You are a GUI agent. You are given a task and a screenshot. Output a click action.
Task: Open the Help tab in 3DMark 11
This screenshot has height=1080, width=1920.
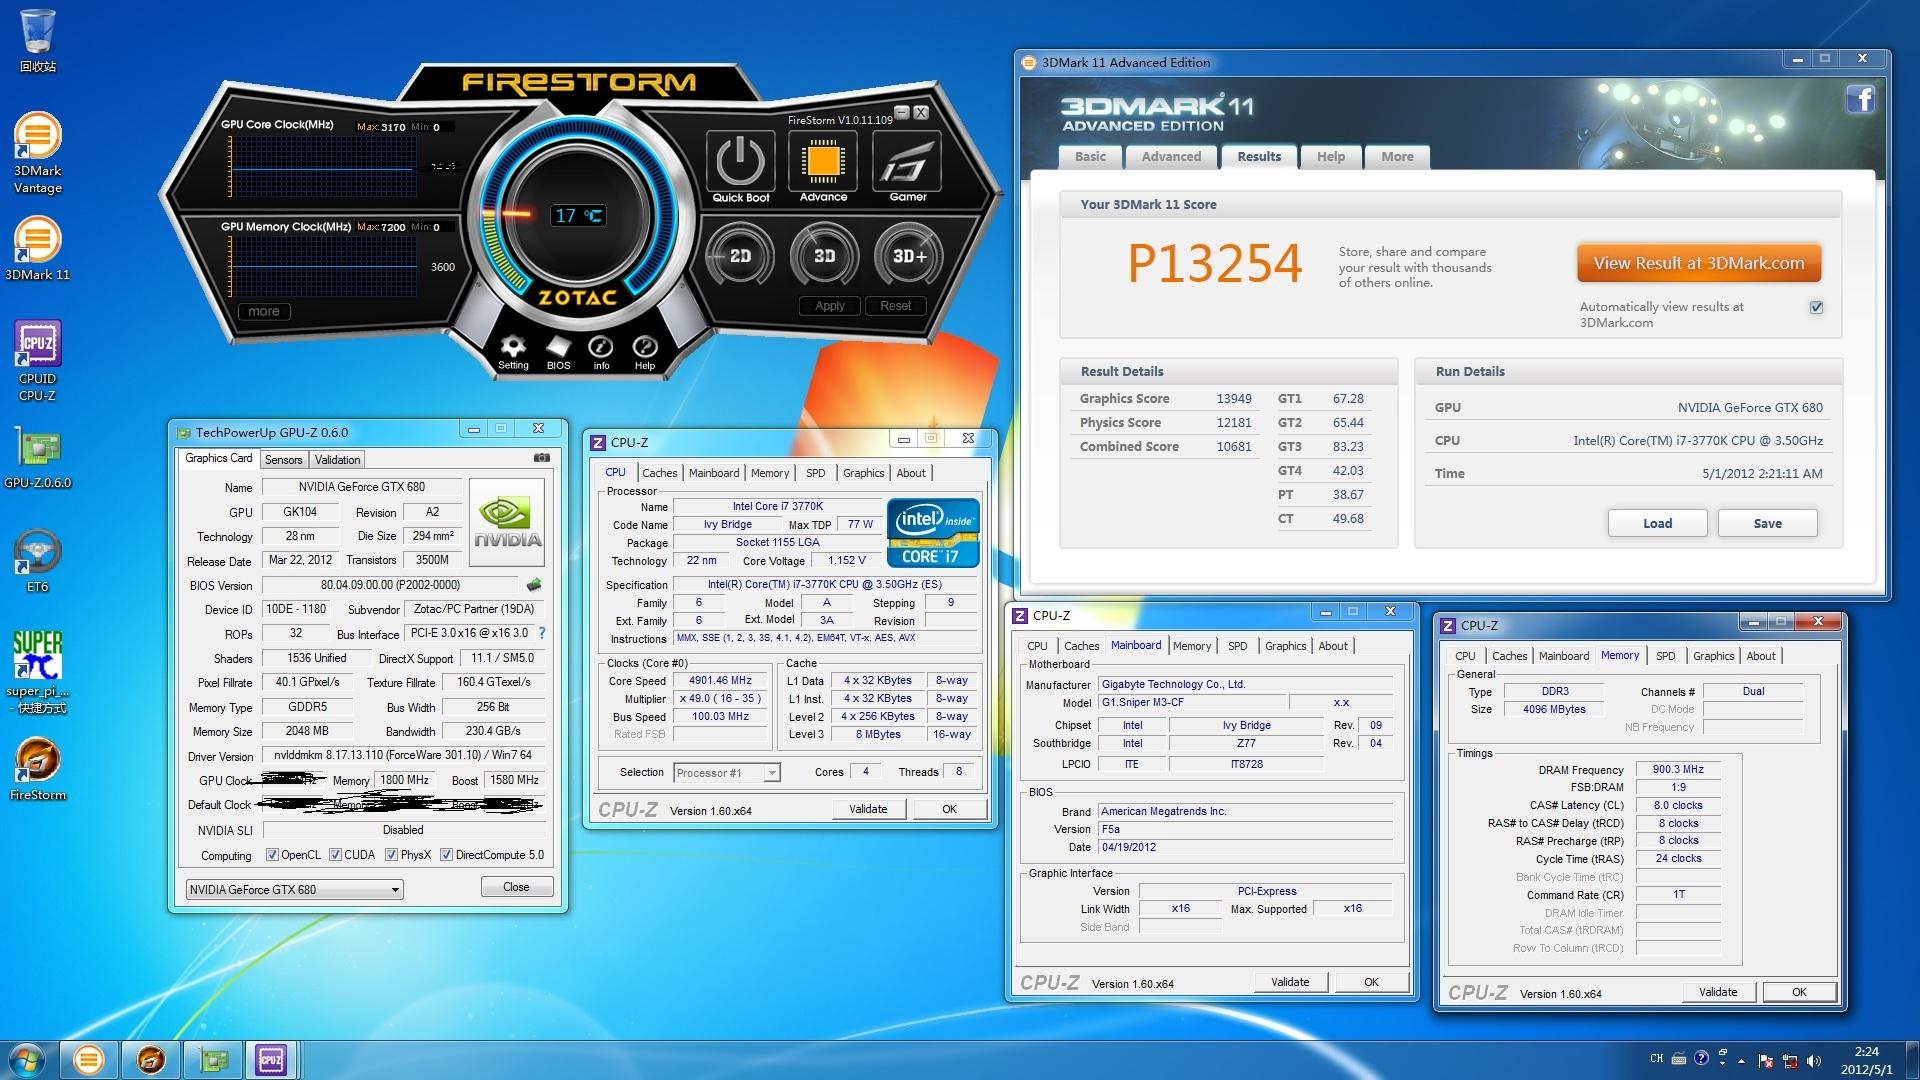[1330, 157]
